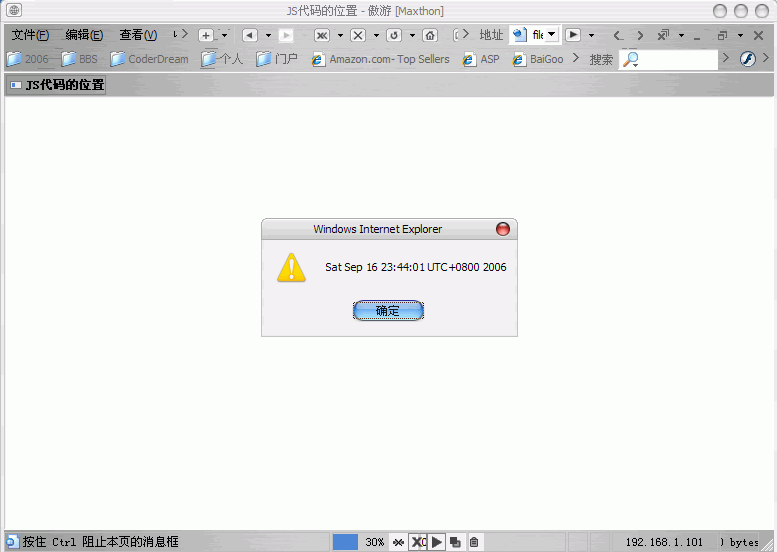
Task: Click the close-tab window icon
Action: click(663, 35)
